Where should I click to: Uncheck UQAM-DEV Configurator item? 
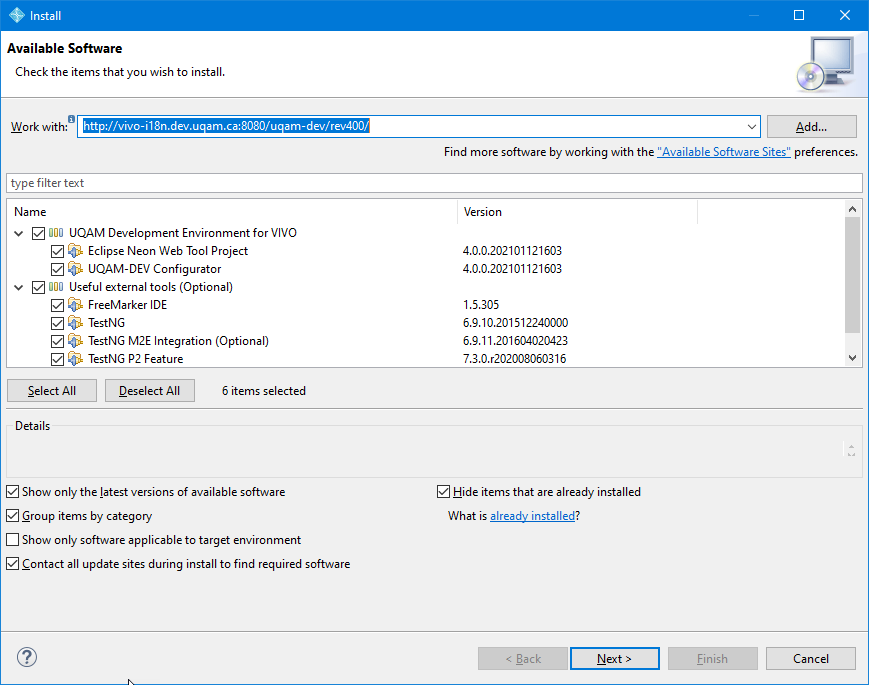click(x=57, y=269)
